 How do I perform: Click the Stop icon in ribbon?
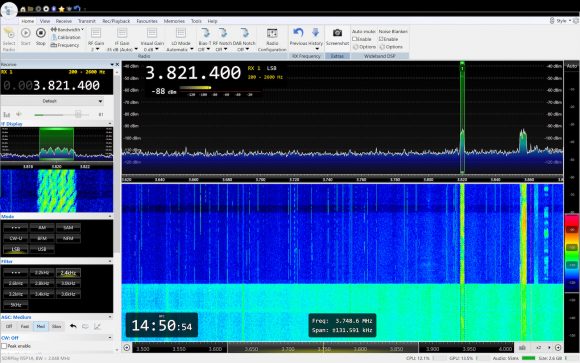click(x=41, y=33)
